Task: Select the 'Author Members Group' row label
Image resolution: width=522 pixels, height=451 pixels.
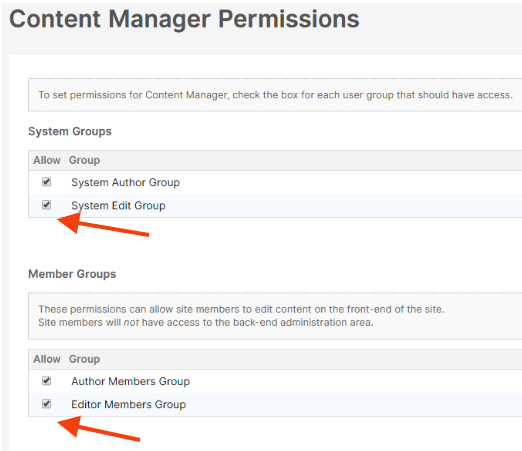Action: [x=130, y=381]
